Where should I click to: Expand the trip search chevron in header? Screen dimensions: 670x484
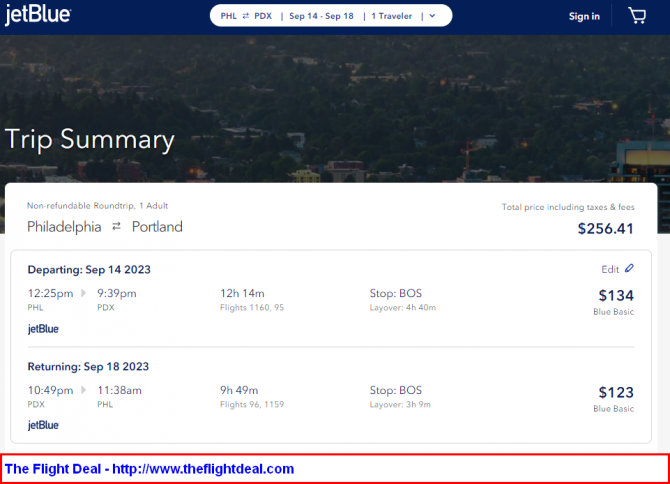coord(432,16)
